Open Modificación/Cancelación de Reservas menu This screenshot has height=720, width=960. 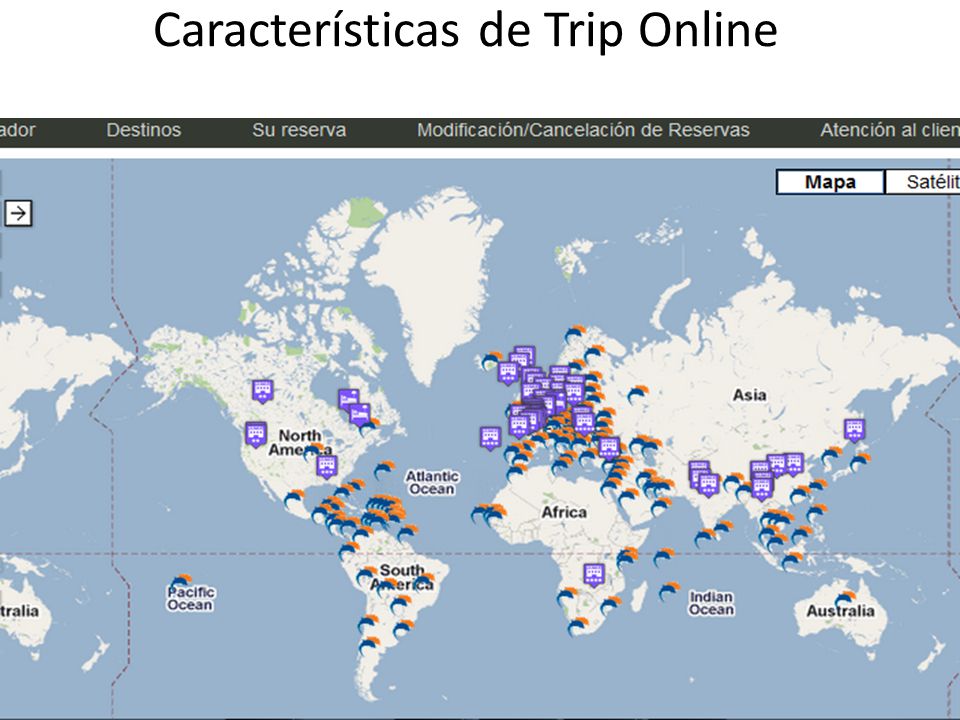pos(583,130)
